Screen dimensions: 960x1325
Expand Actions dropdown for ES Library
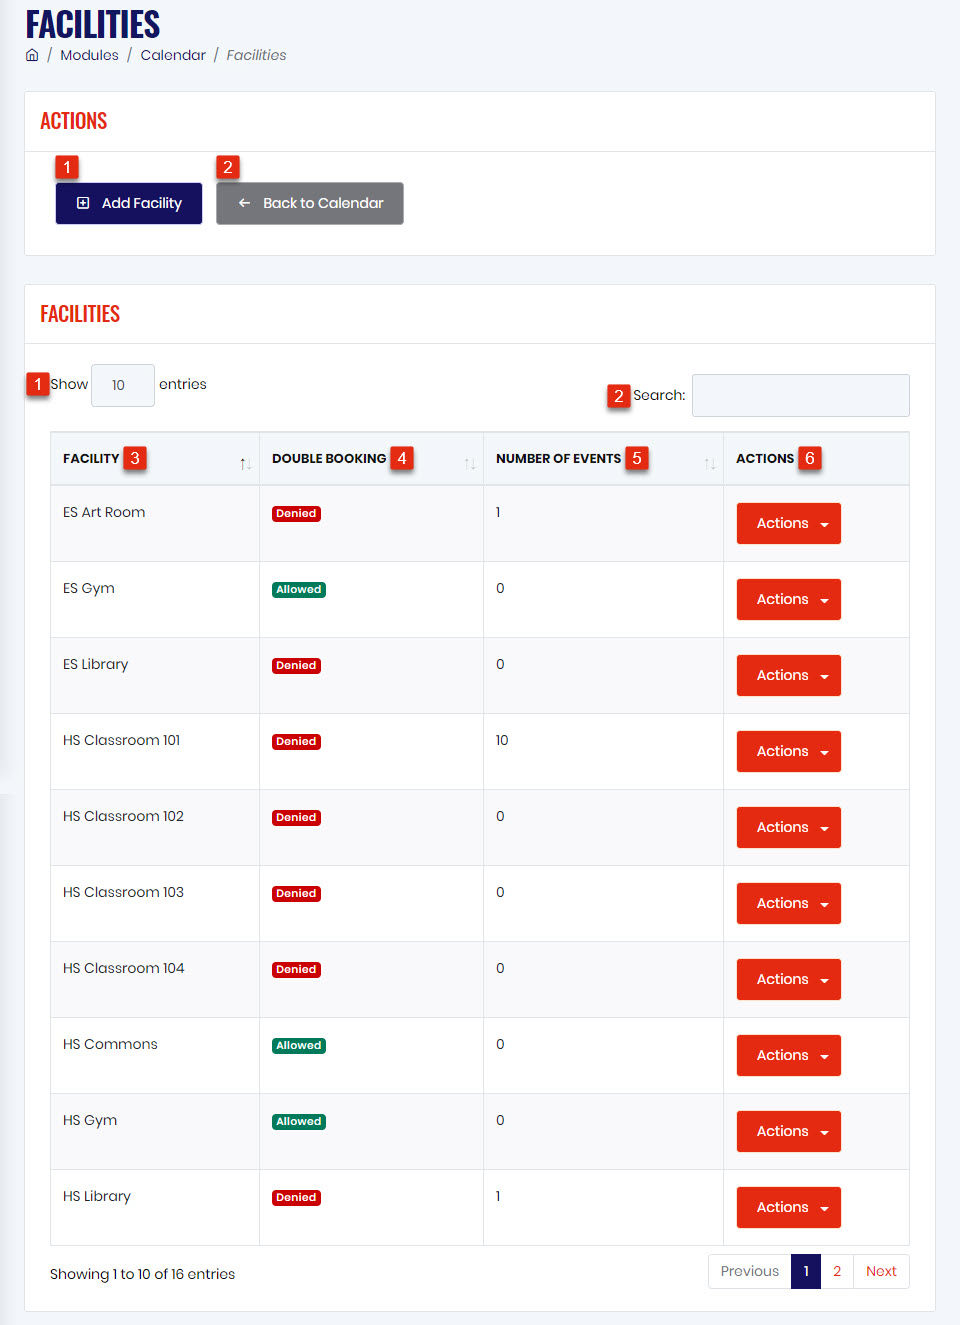click(x=788, y=675)
